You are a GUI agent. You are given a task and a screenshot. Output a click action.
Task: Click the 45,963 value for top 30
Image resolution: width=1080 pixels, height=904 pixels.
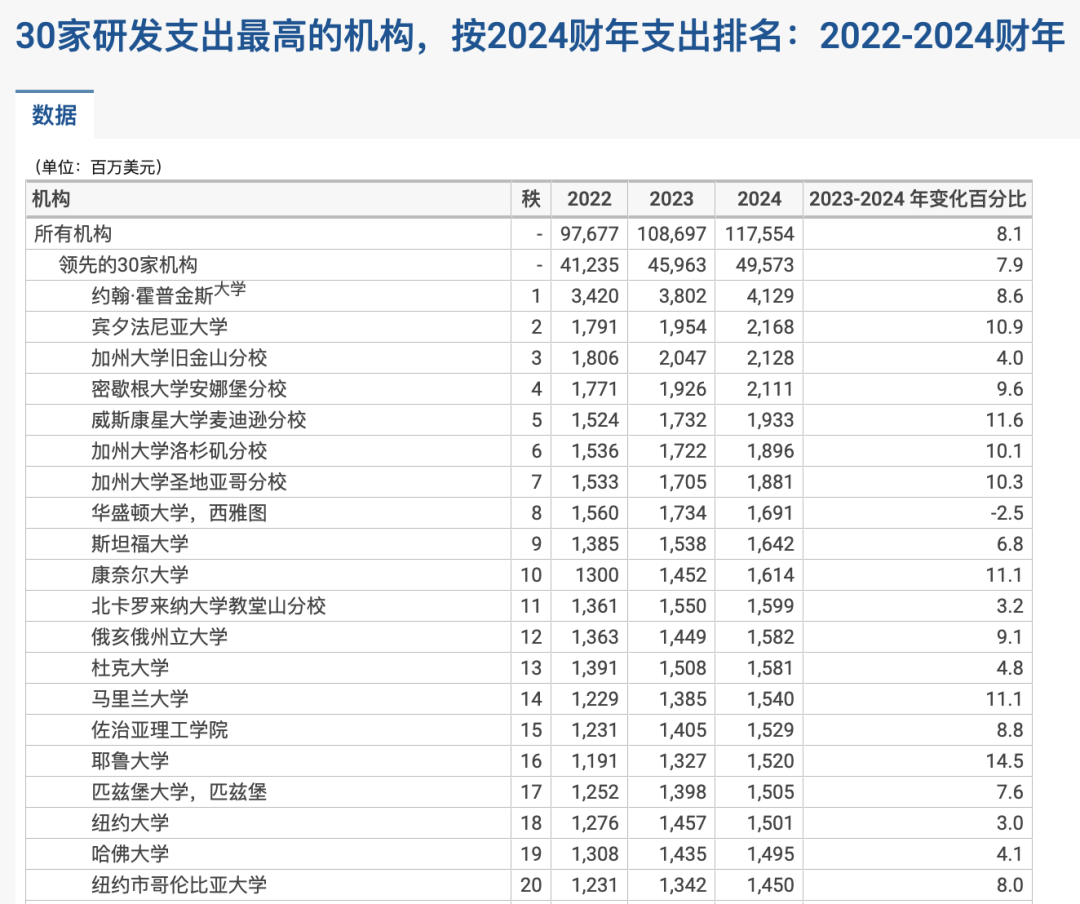coord(677,265)
